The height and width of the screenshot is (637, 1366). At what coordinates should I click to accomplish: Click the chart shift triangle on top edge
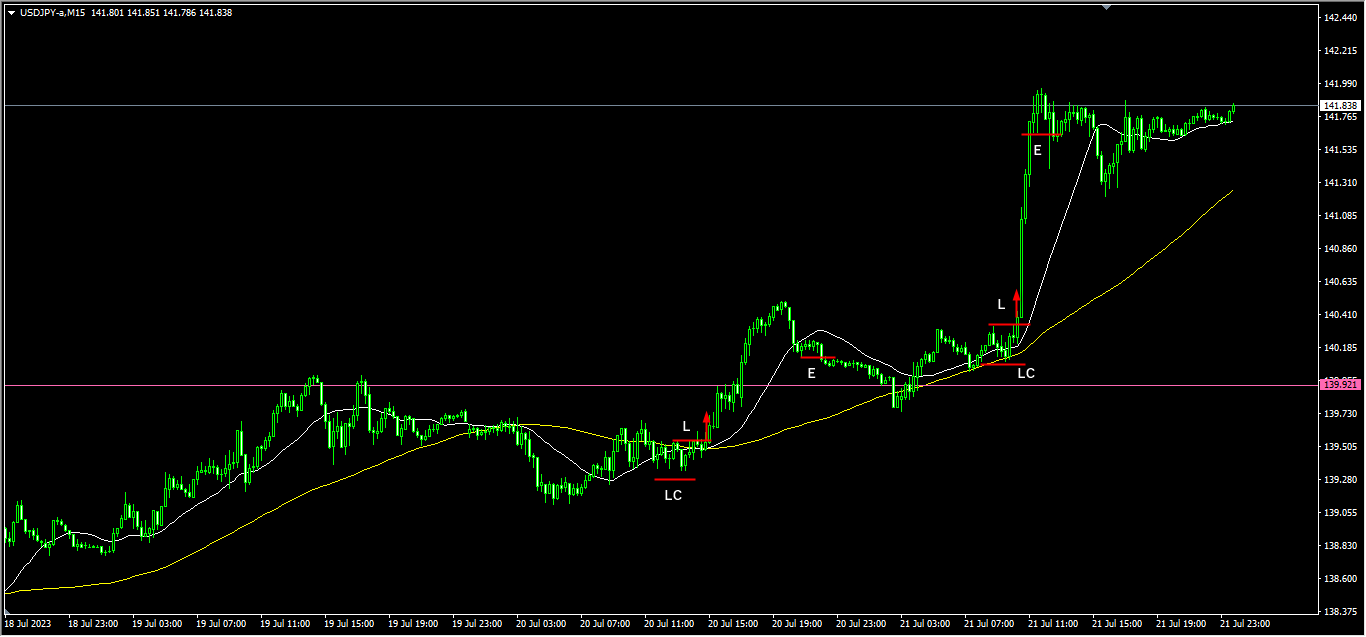(x=1106, y=7)
